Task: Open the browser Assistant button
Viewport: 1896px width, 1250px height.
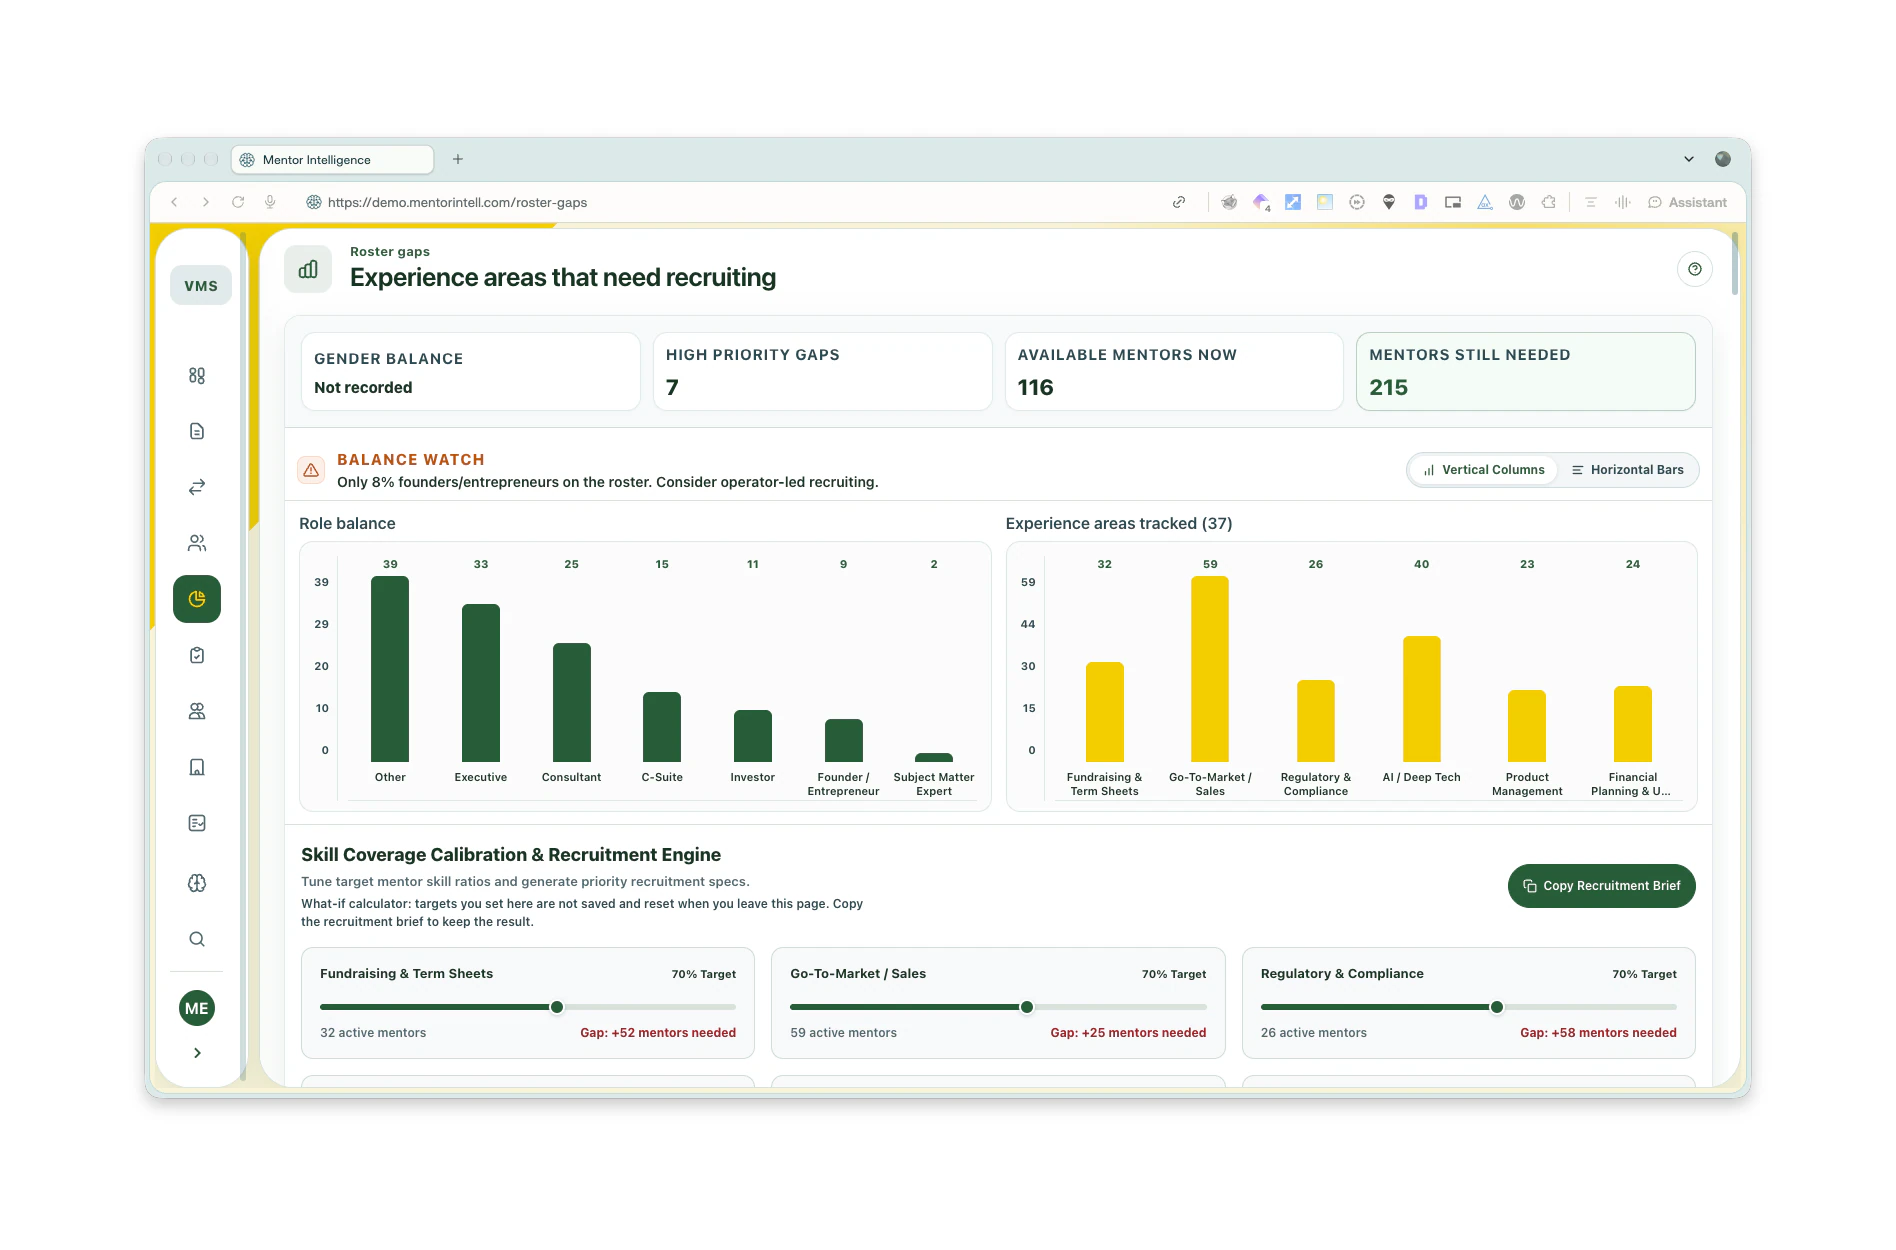Action: (1687, 202)
